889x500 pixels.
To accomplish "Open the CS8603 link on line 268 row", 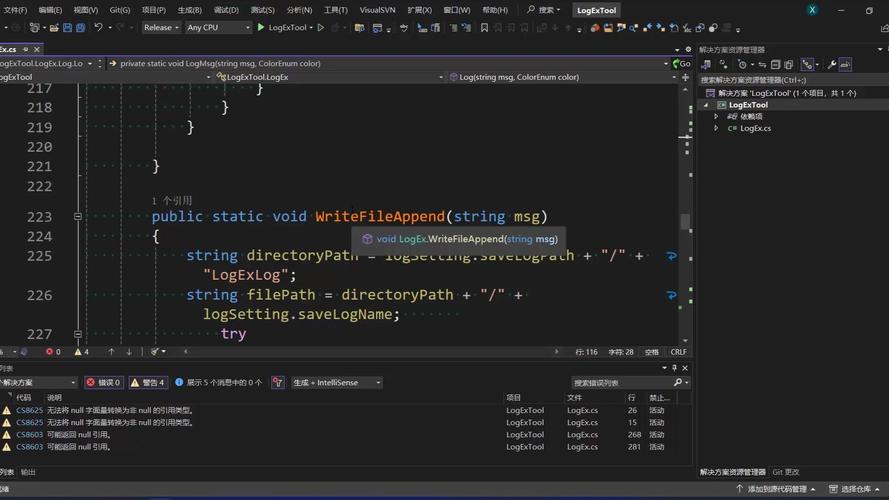I will [29, 434].
